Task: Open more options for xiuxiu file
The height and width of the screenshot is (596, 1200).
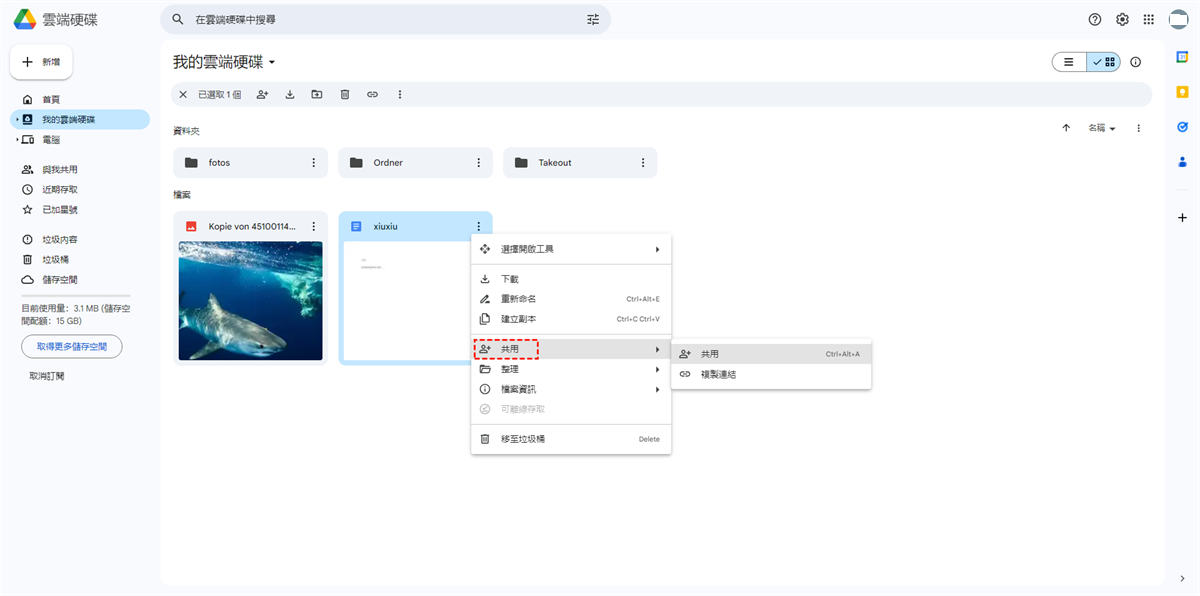Action: (x=478, y=227)
